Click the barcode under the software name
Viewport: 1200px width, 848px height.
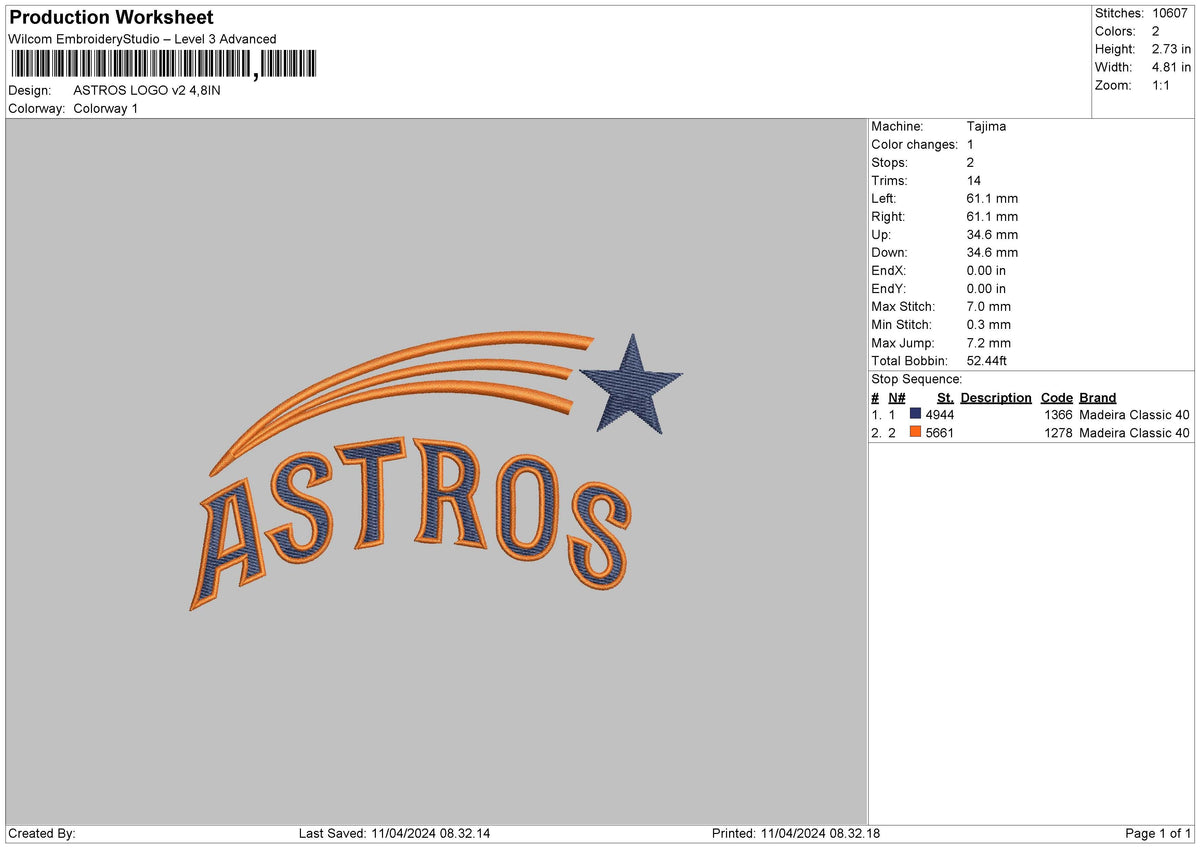pyautogui.click(x=163, y=65)
